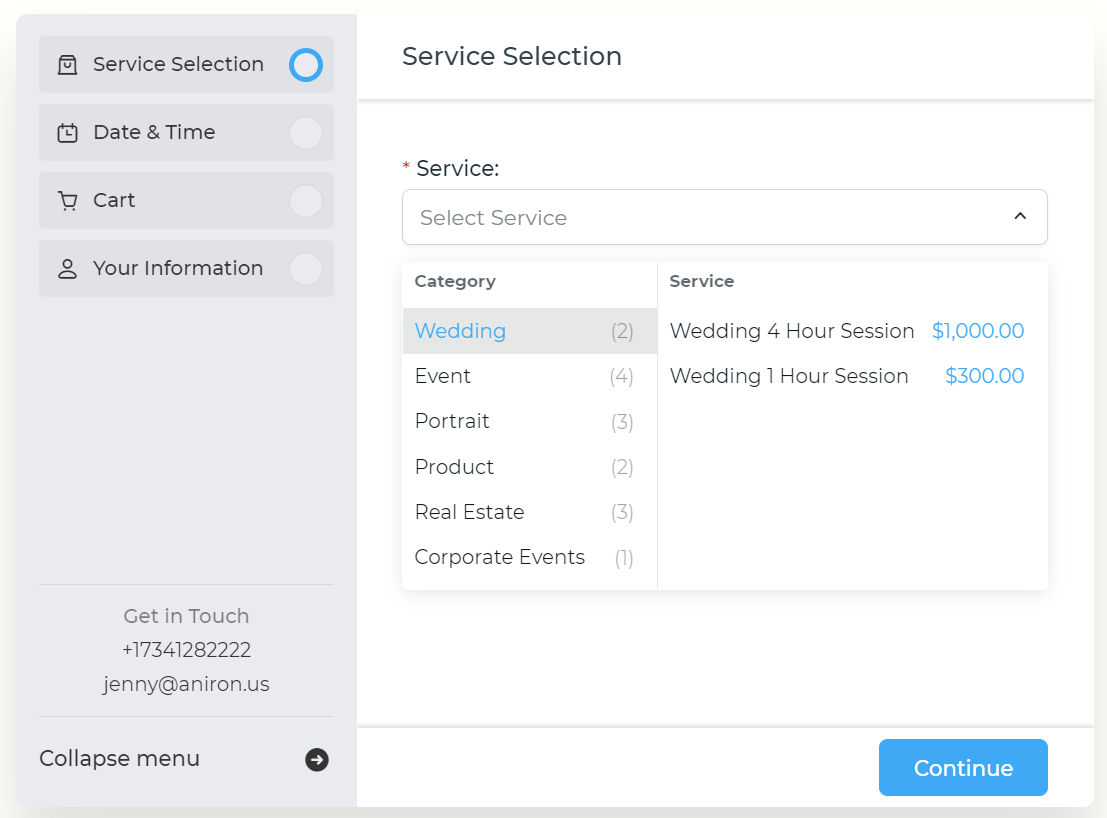This screenshot has height=818, width=1107.
Task: Click the shopping bag Service Selection icon
Action: click(x=68, y=65)
